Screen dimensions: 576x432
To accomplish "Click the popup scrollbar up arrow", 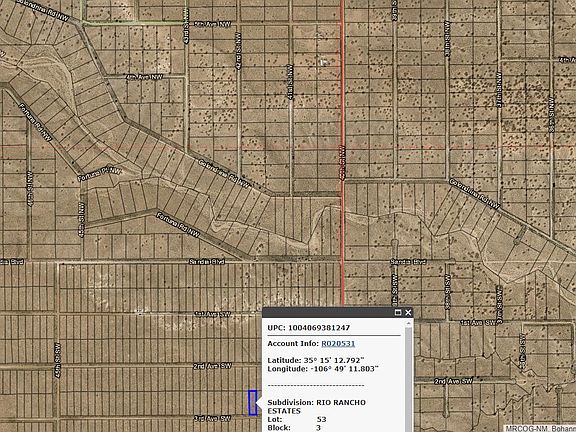I will (x=408, y=323).
